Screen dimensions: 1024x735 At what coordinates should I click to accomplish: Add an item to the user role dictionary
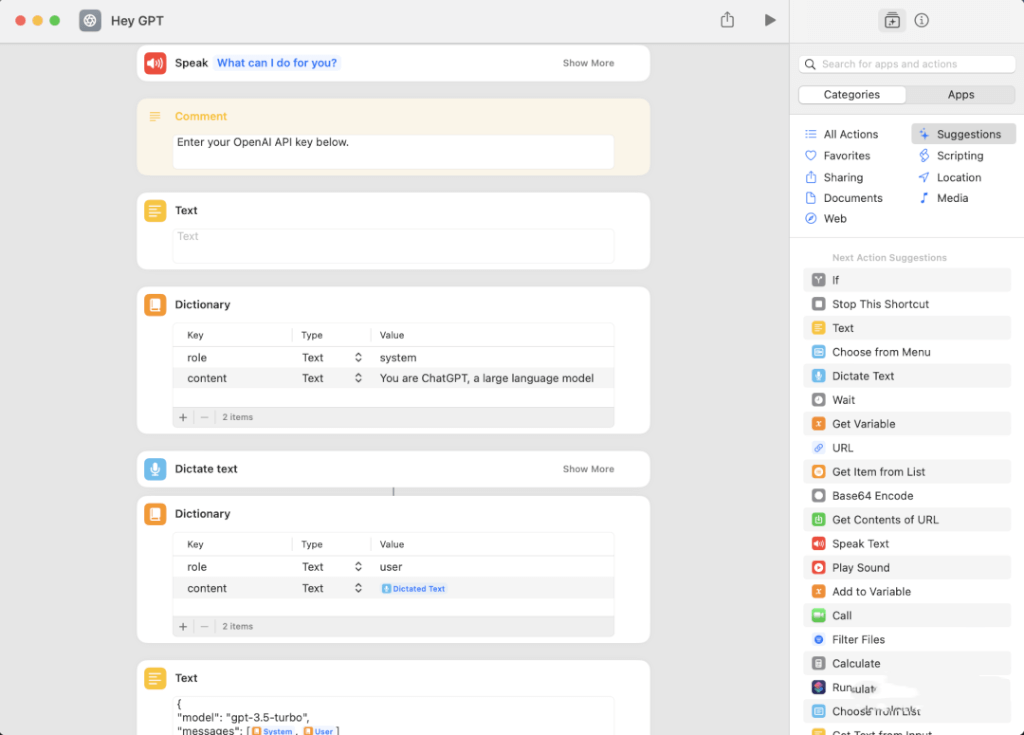(183, 626)
